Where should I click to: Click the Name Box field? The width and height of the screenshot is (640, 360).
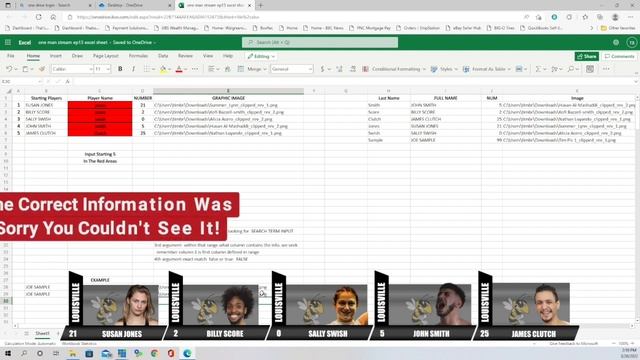click(21, 82)
